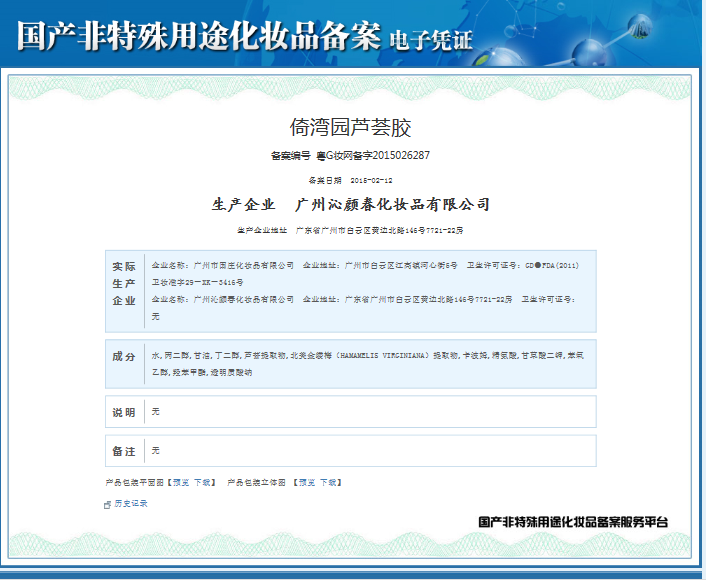Click the 备注 content box
The image size is (706, 580).
coord(370,450)
